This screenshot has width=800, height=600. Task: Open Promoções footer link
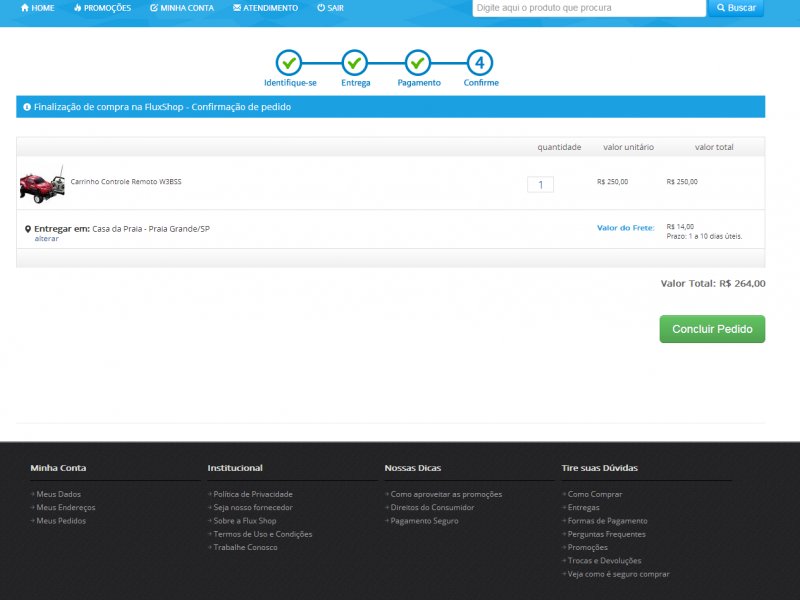[x=588, y=547]
